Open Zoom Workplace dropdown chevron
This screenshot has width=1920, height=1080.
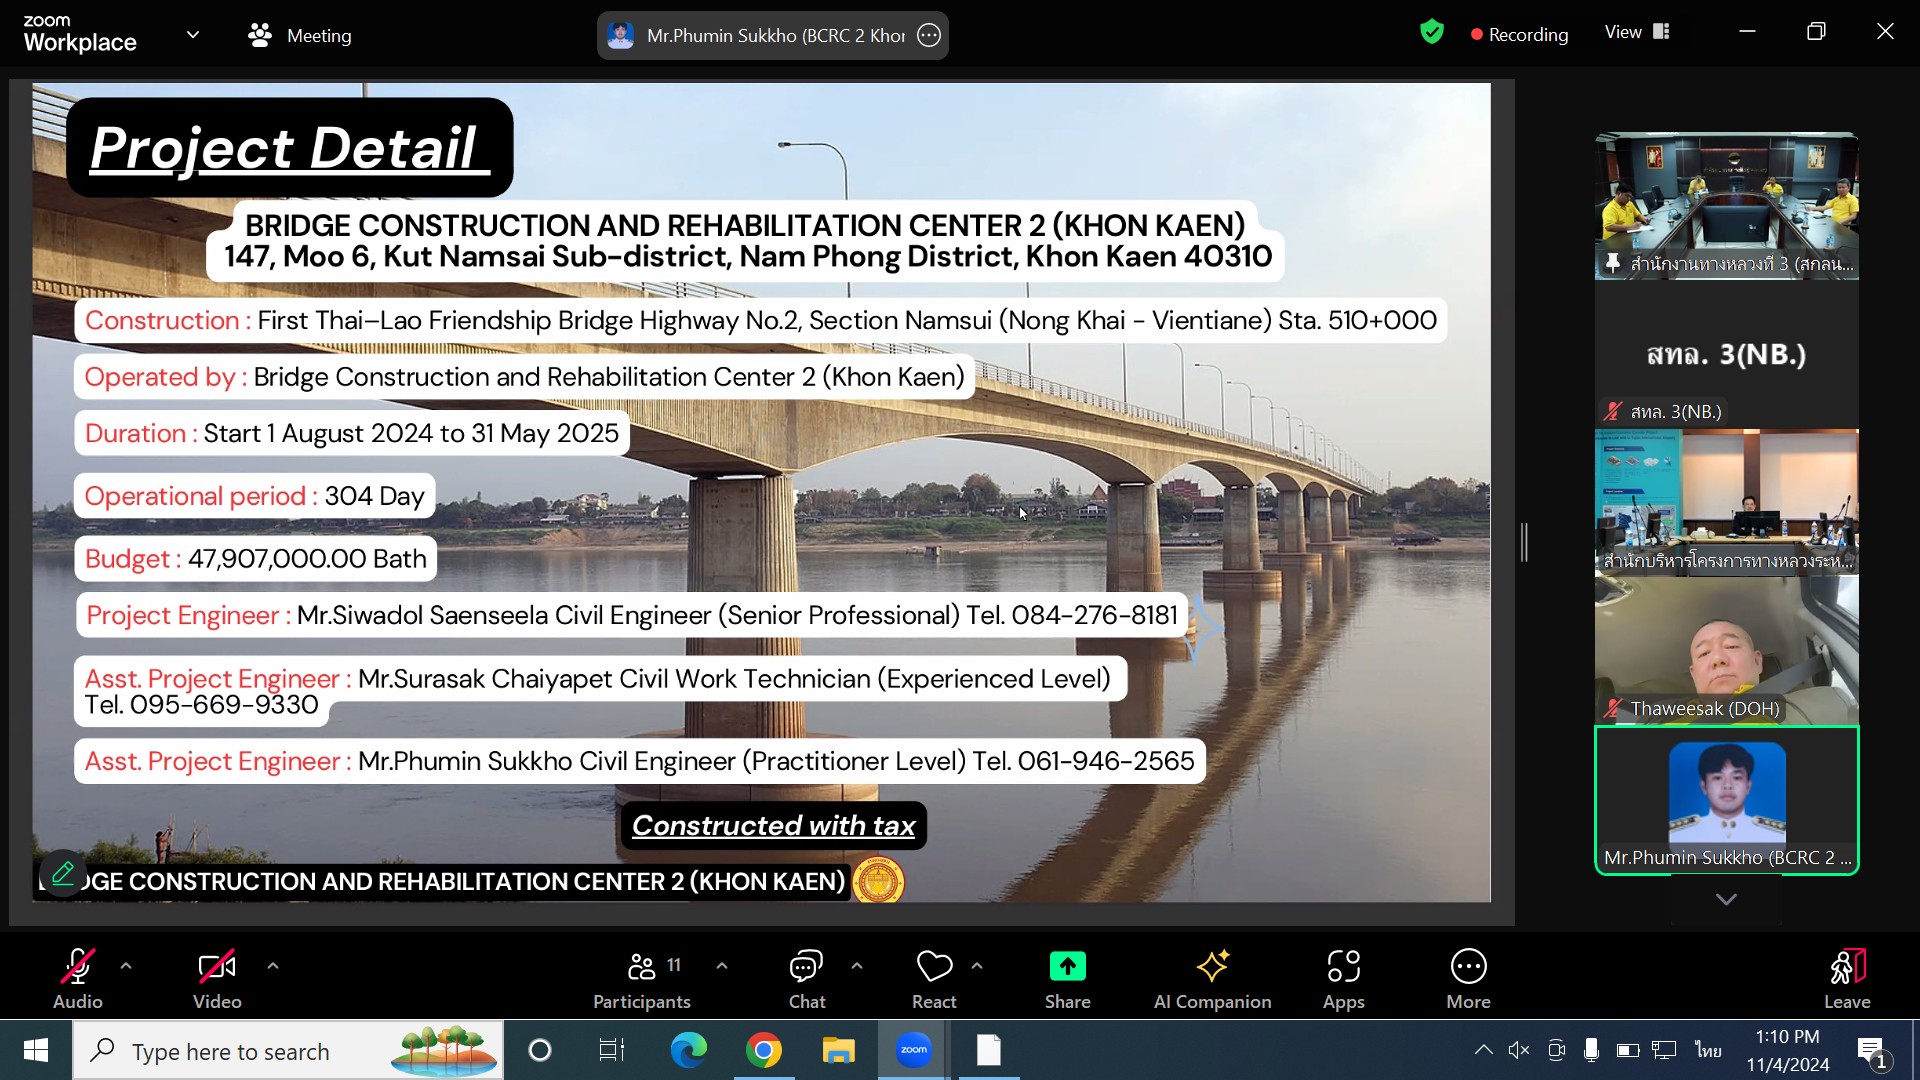(193, 35)
